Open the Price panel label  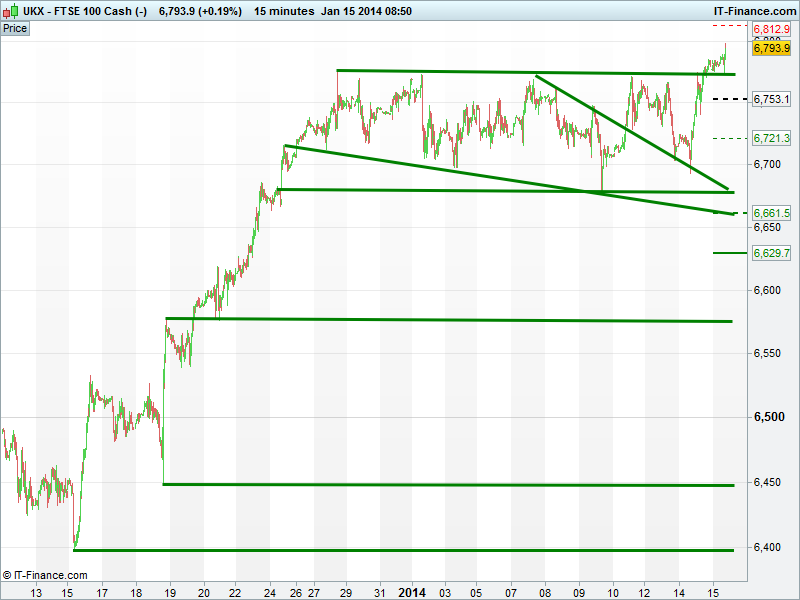[15, 29]
